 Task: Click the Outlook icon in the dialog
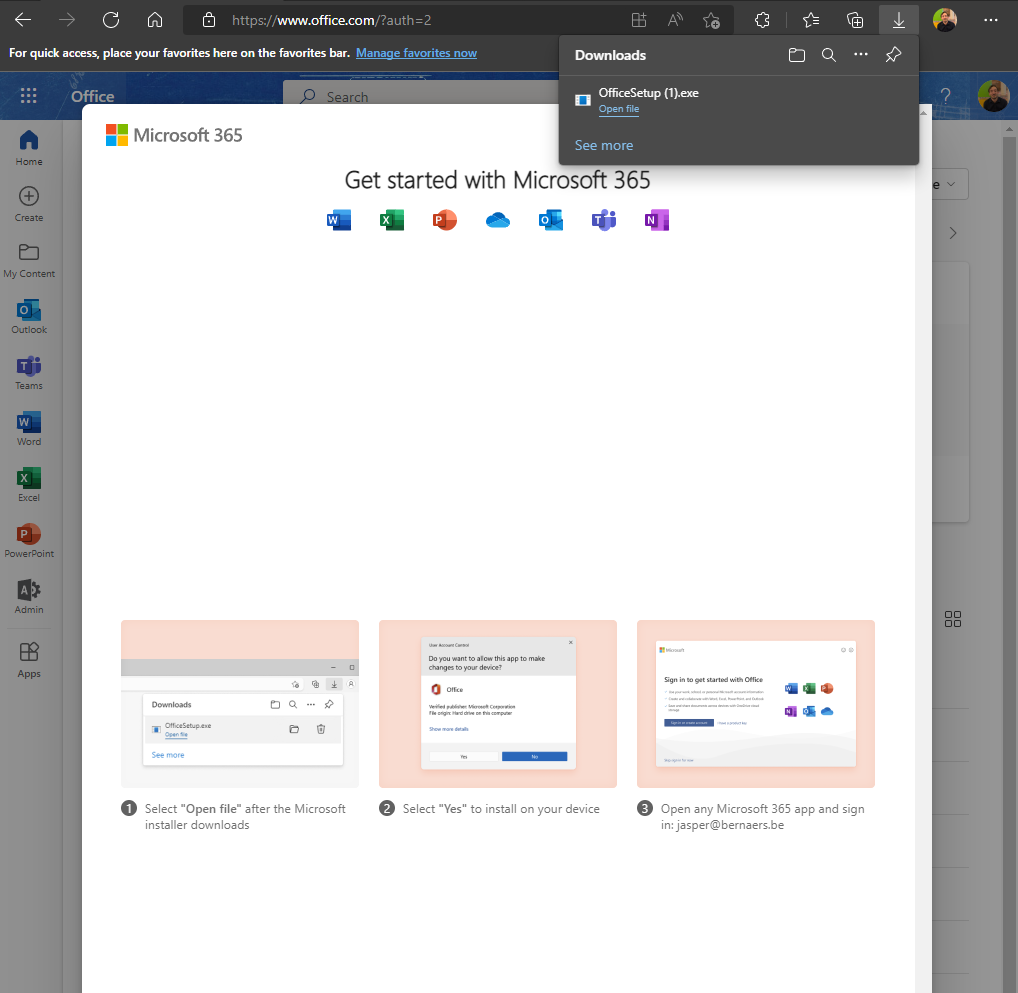click(x=551, y=220)
